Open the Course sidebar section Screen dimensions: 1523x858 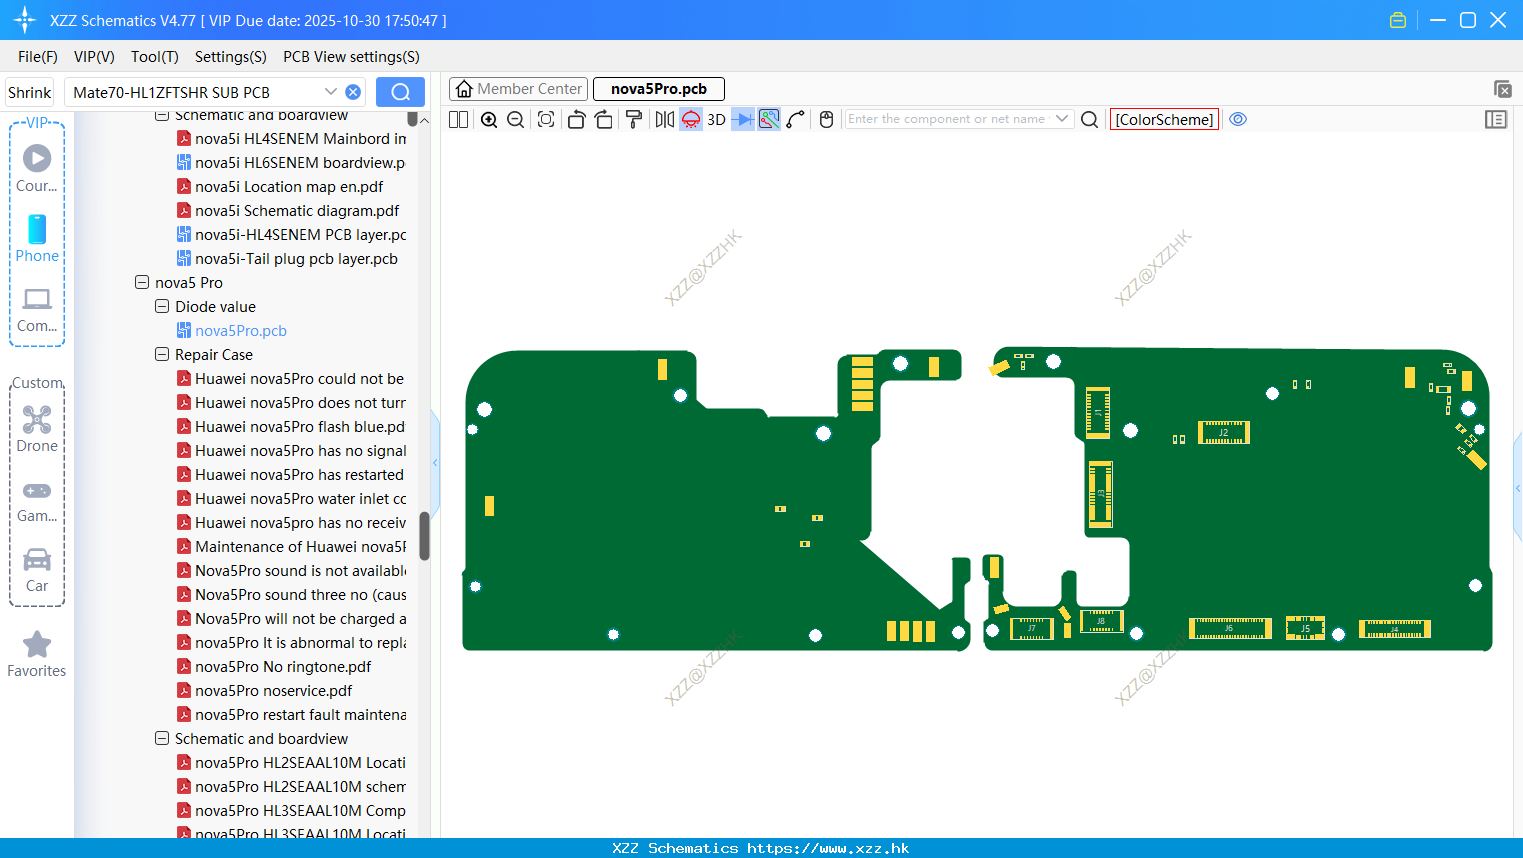point(37,168)
